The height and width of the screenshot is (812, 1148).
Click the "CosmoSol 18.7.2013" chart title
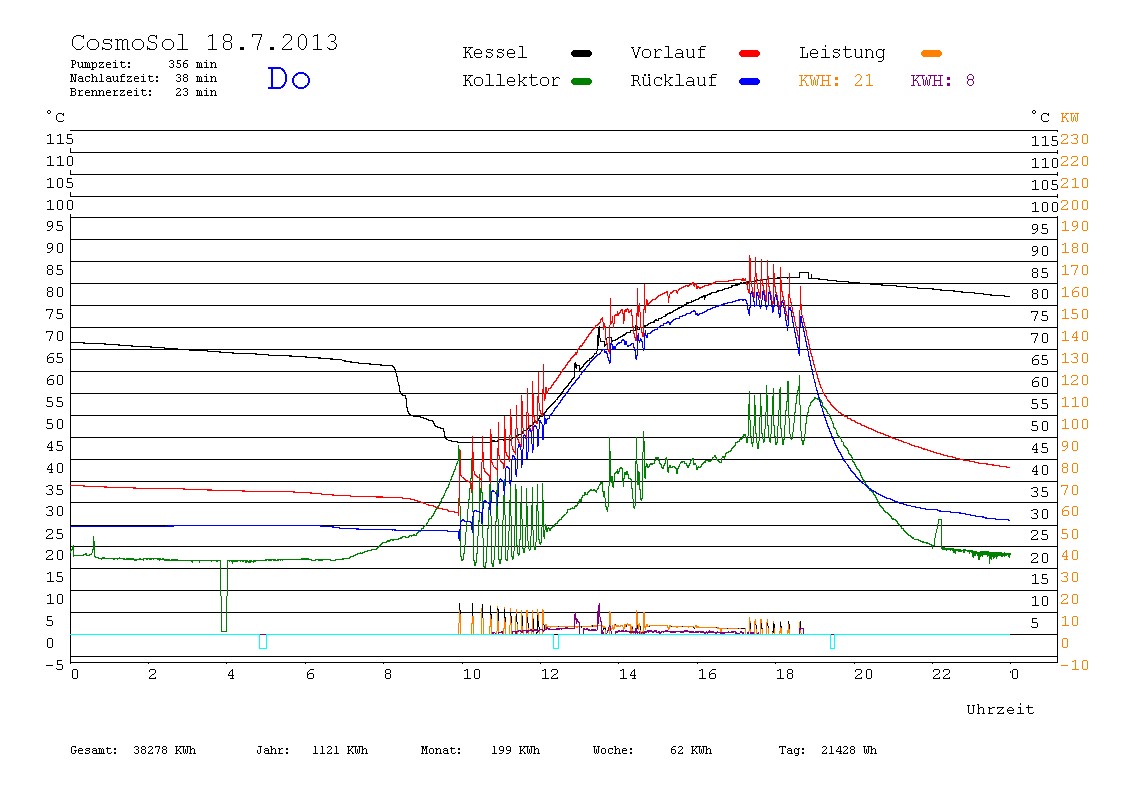coord(204,42)
